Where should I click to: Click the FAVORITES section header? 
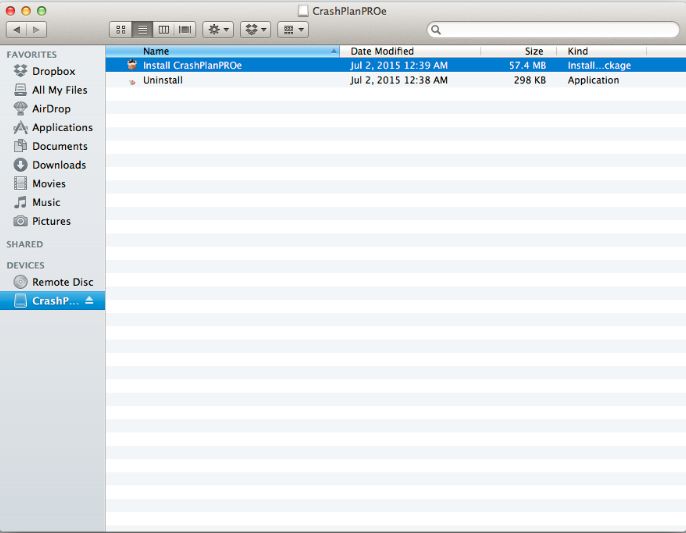[x=32, y=55]
